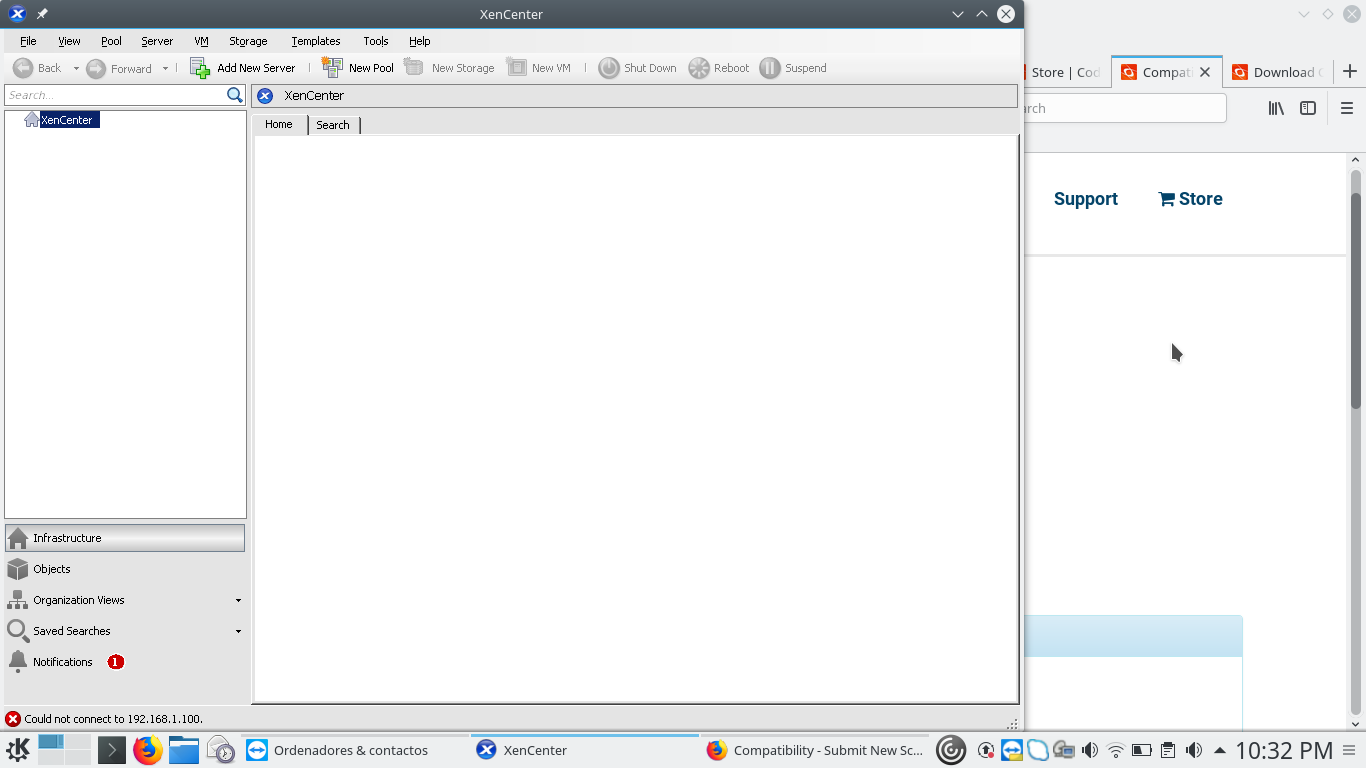Click the Add New Server toolbar icon

200,68
